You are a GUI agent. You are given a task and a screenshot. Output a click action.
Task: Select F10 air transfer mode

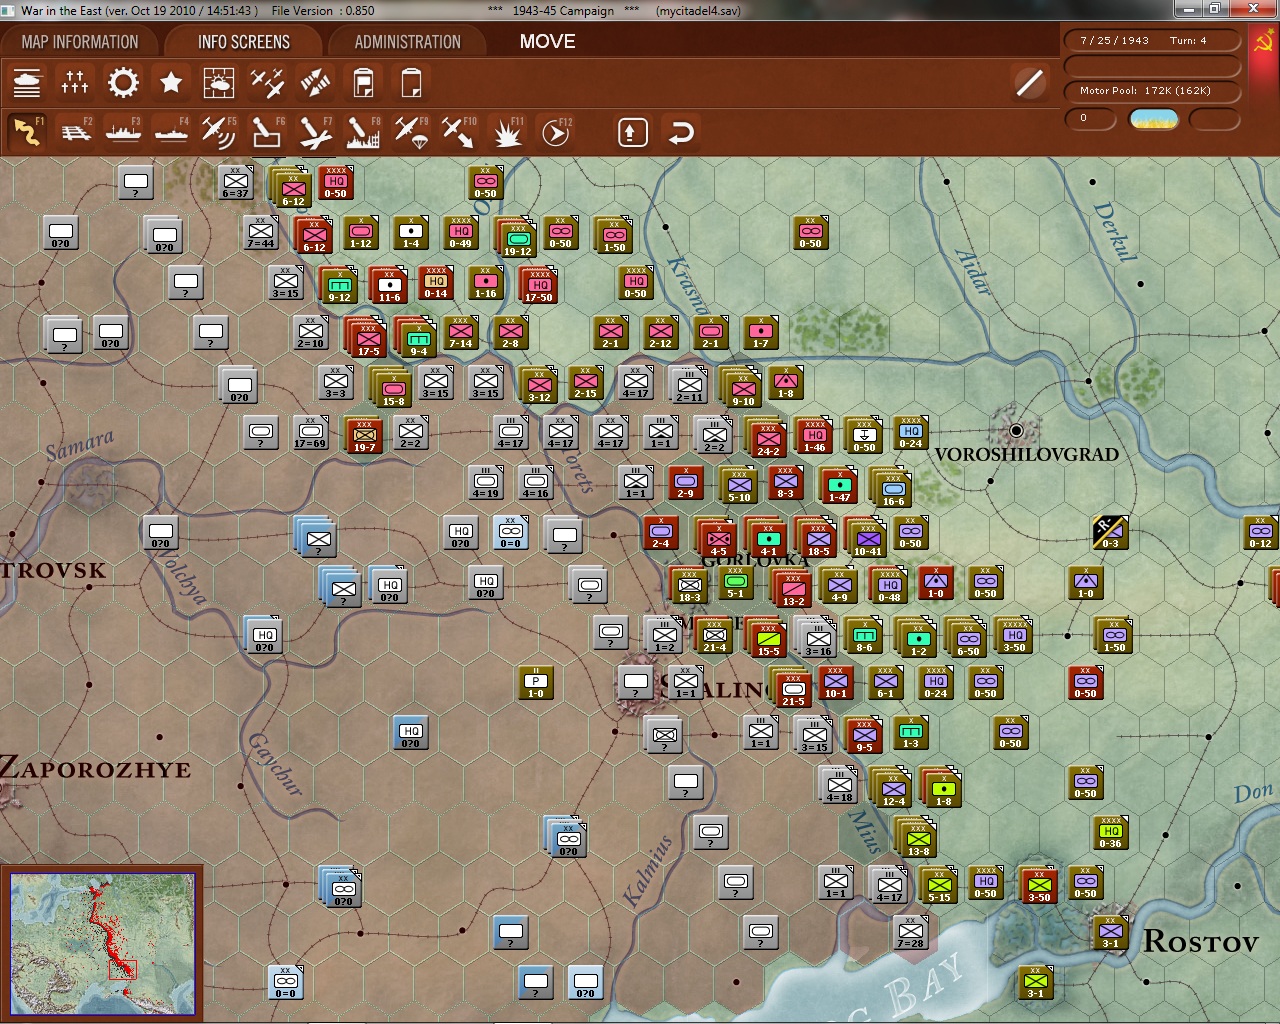(459, 132)
